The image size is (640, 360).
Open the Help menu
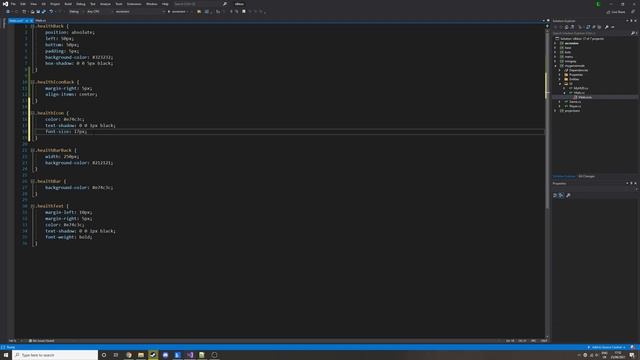[x=165, y=4]
